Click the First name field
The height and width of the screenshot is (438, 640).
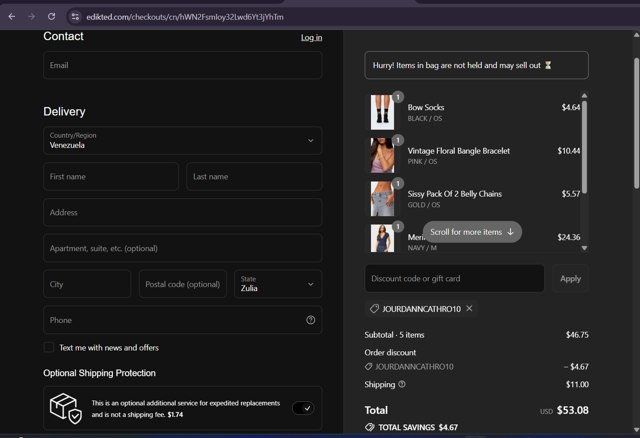click(x=111, y=177)
